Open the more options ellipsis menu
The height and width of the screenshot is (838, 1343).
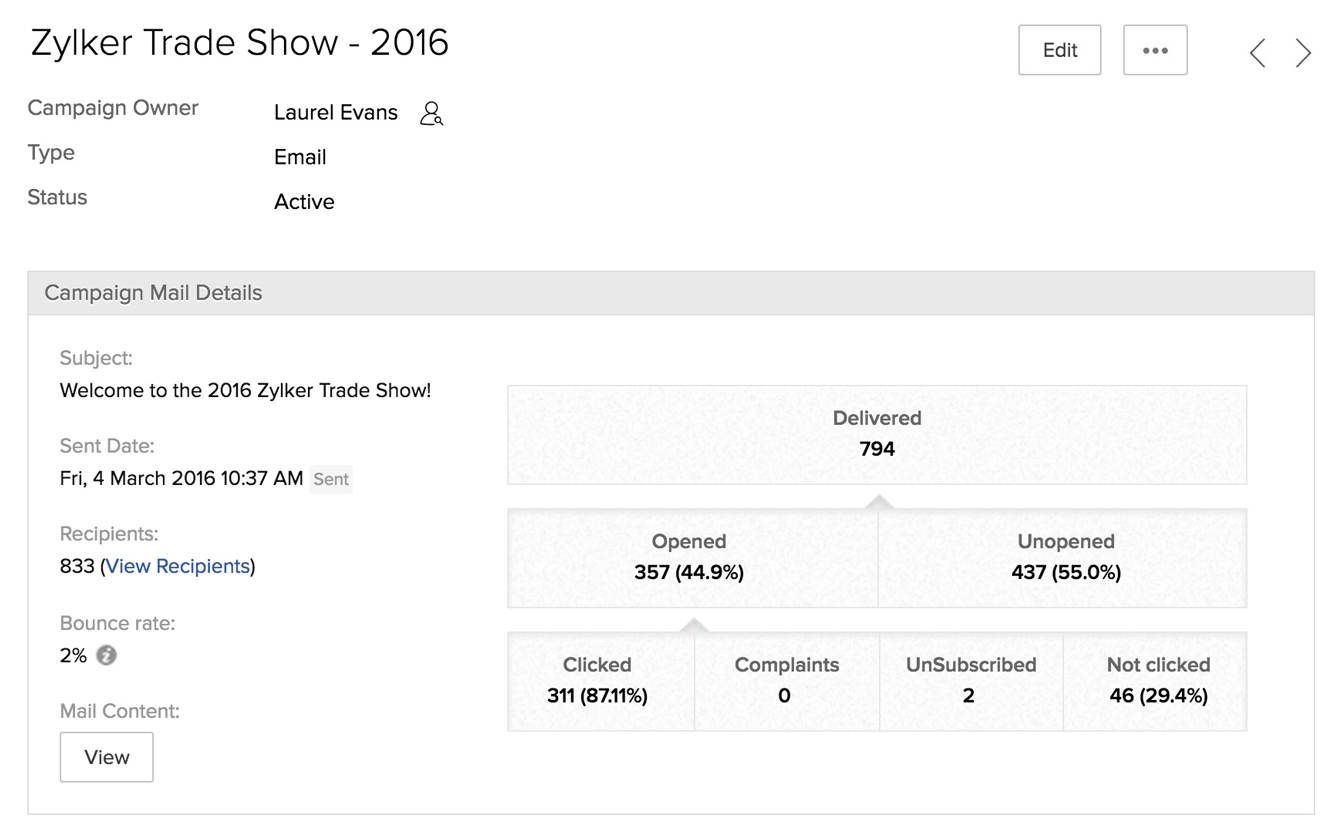click(x=1155, y=50)
